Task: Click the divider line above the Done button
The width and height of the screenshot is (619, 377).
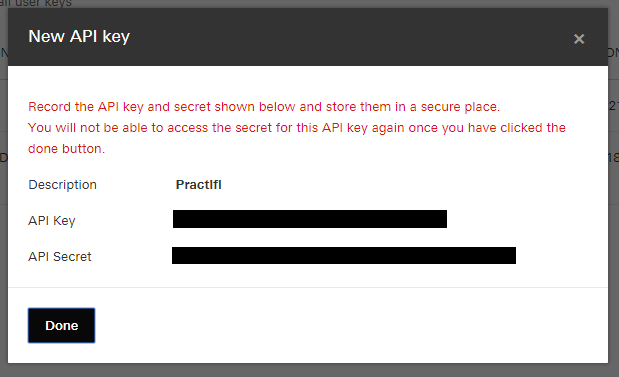Action: coord(308,287)
